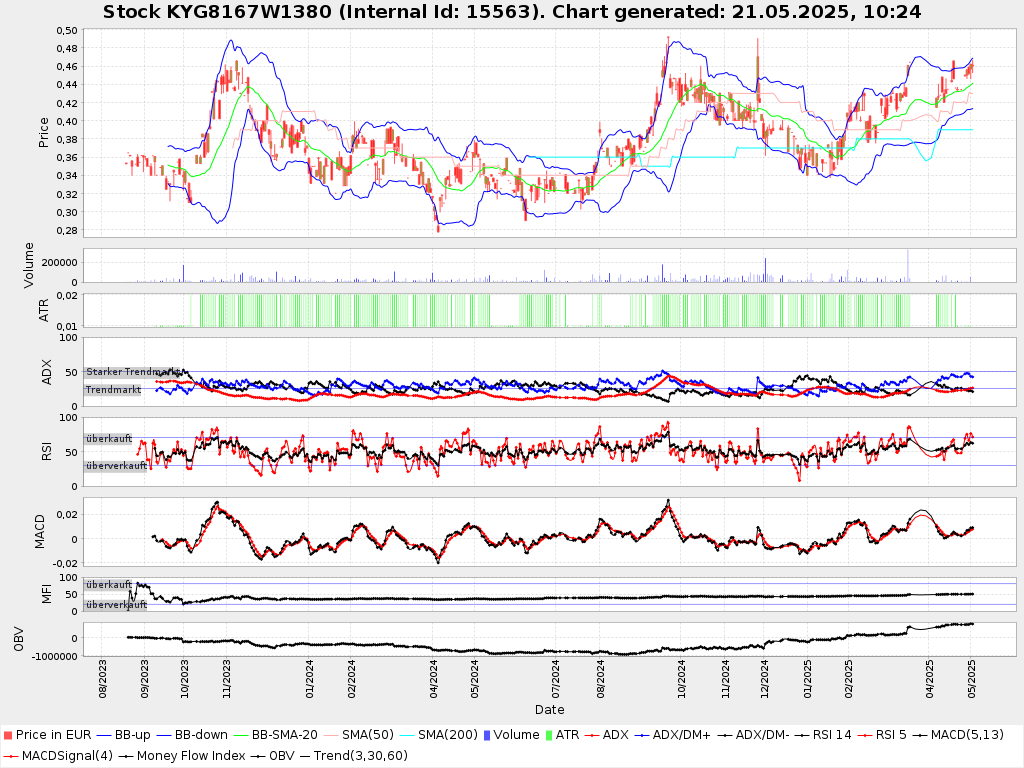
Task: Click the 01/2024 date tick label
Action: point(310,679)
